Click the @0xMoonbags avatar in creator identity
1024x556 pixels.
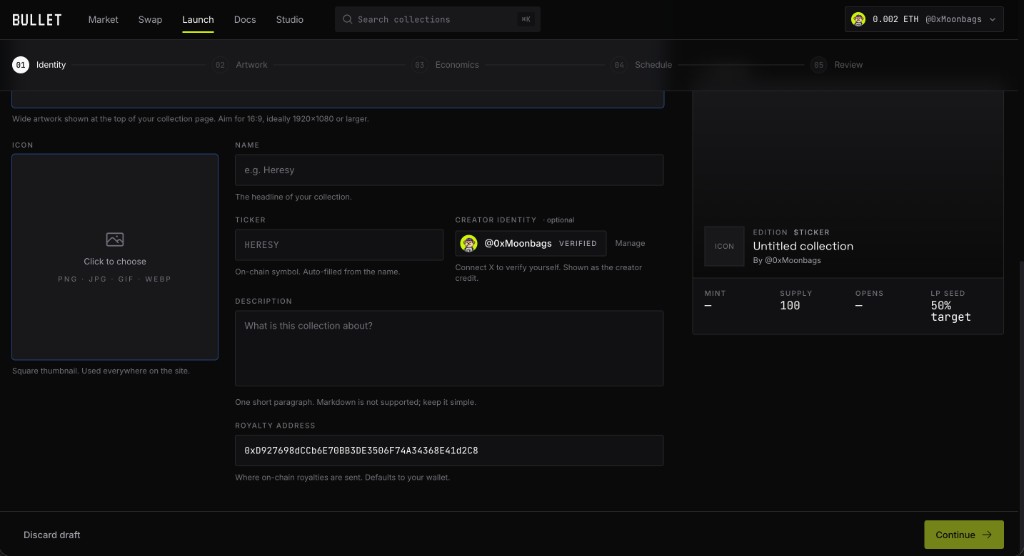pyautogui.click(x=469, y=244)
